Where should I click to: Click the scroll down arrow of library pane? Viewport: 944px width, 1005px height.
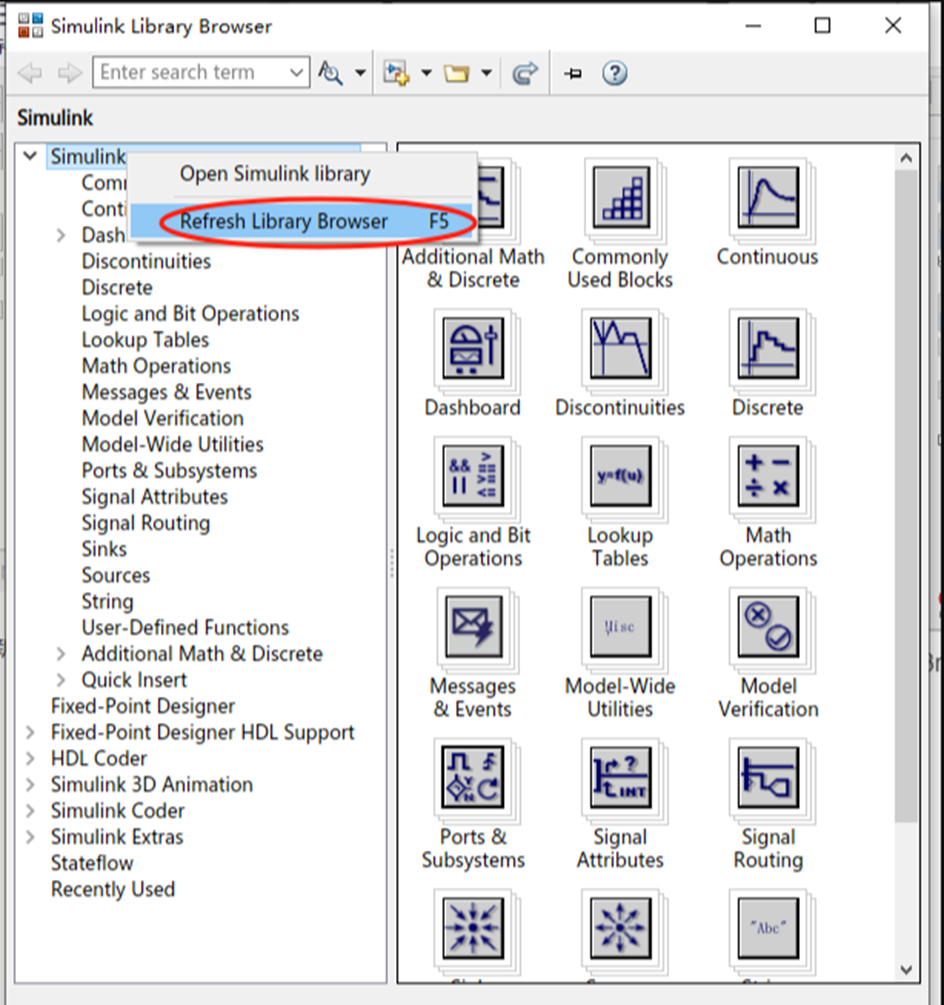[906, 970]
